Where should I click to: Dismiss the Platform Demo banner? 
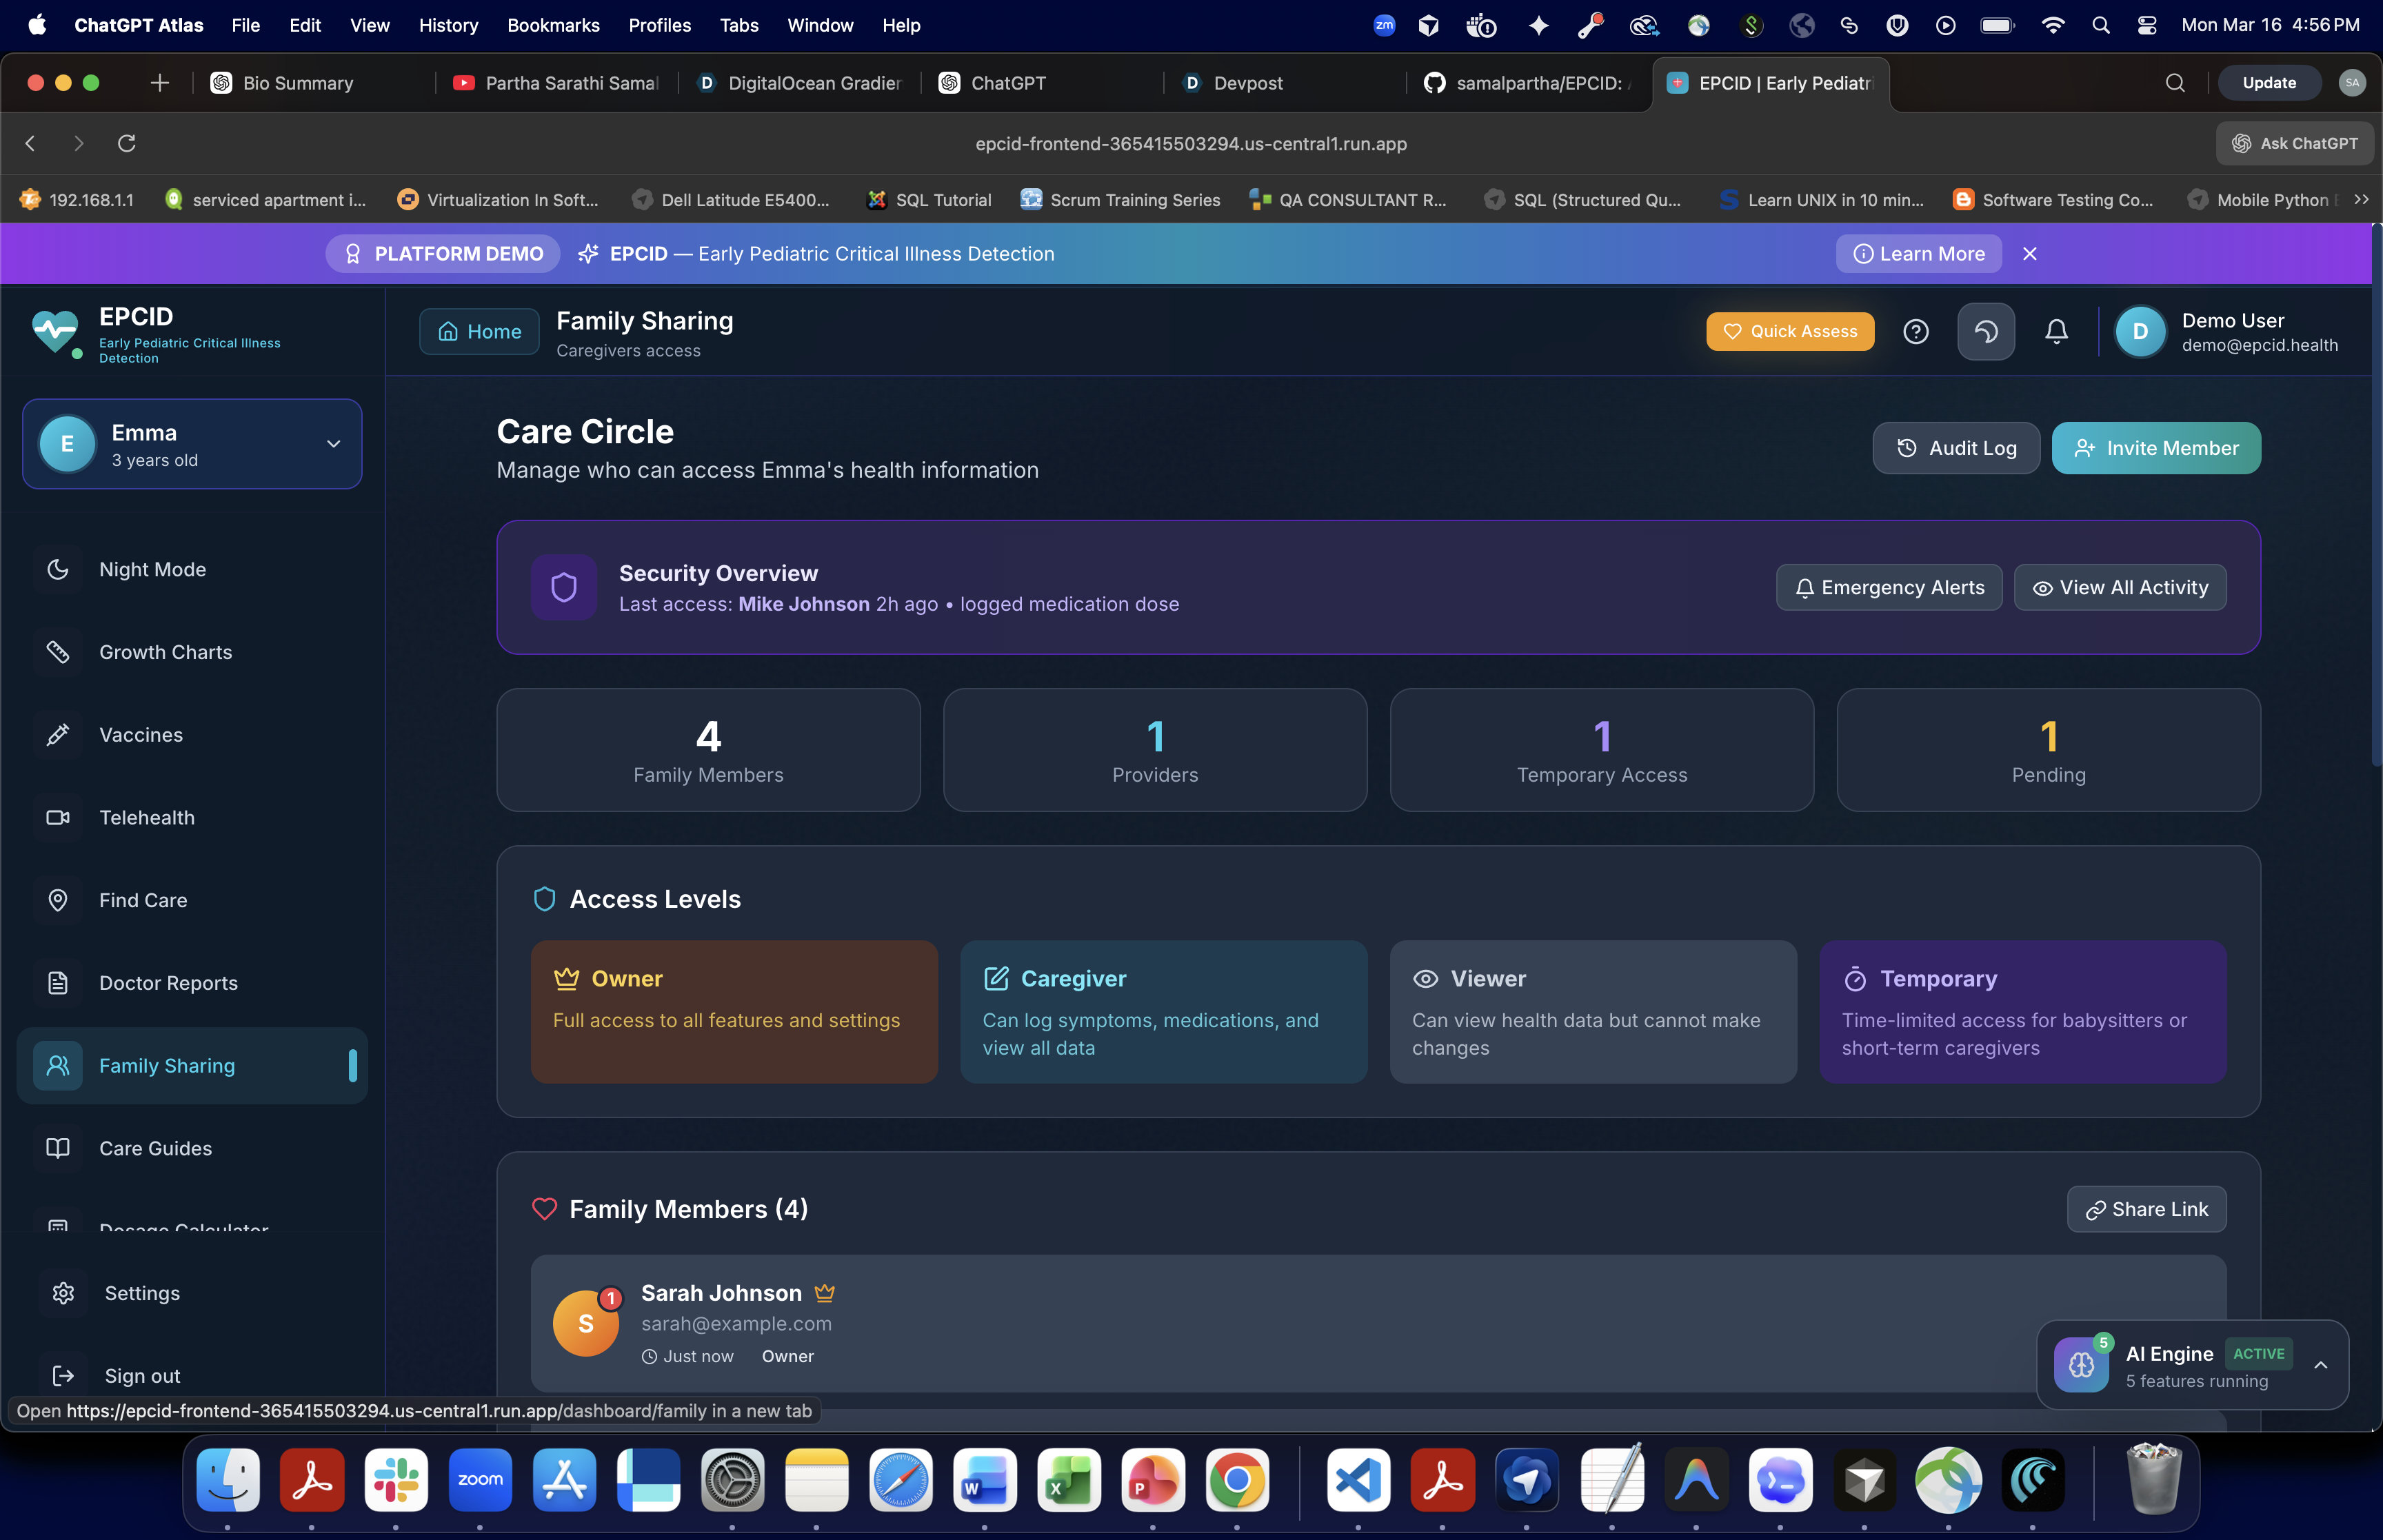(x=2029, y=254)
